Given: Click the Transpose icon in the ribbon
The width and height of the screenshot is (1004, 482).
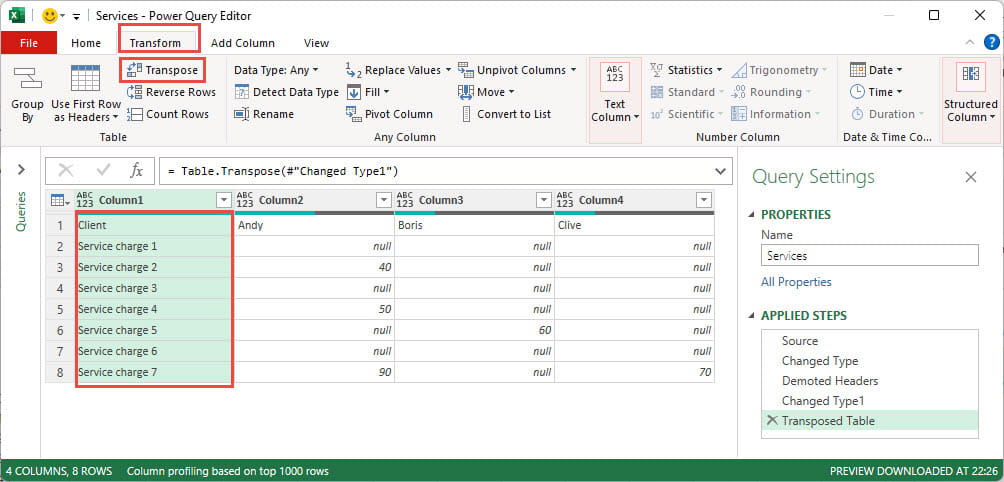Looking at the screenshot, I should pyautogui.click(x=135, y=70).
